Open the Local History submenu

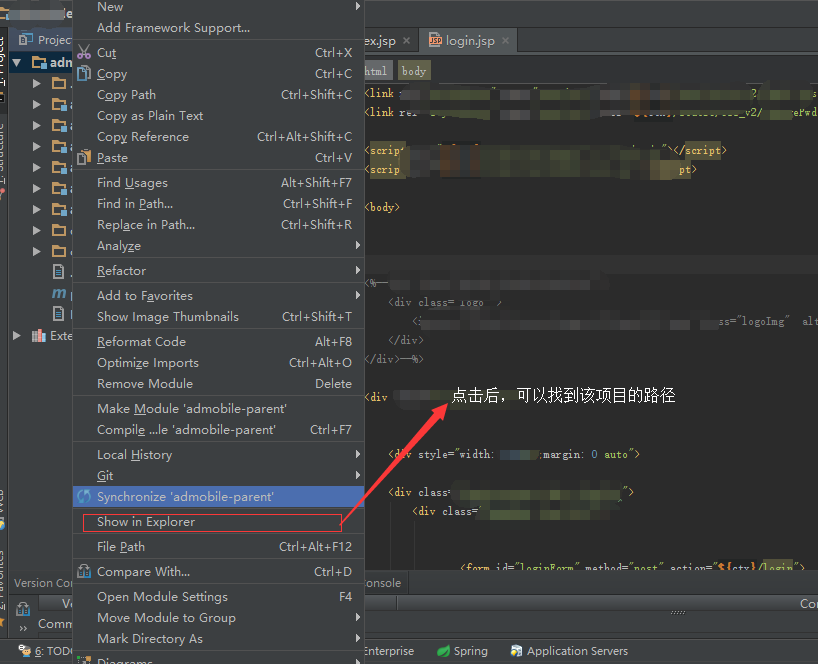point(219,455)
